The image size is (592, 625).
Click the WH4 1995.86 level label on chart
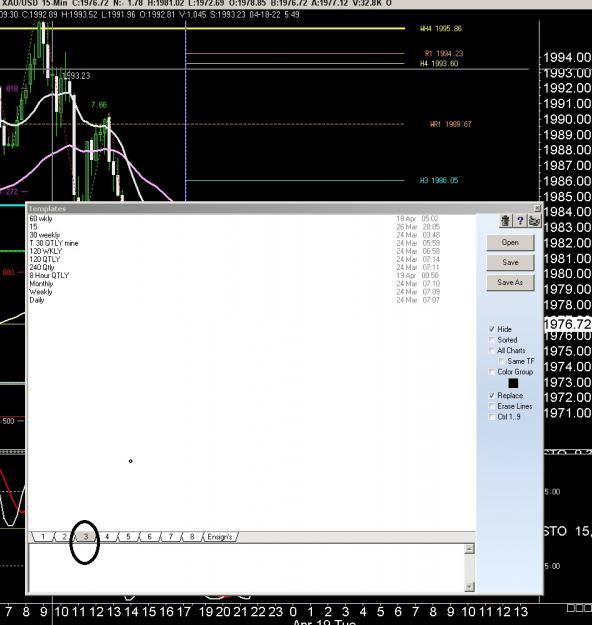[x=441, y=28]
